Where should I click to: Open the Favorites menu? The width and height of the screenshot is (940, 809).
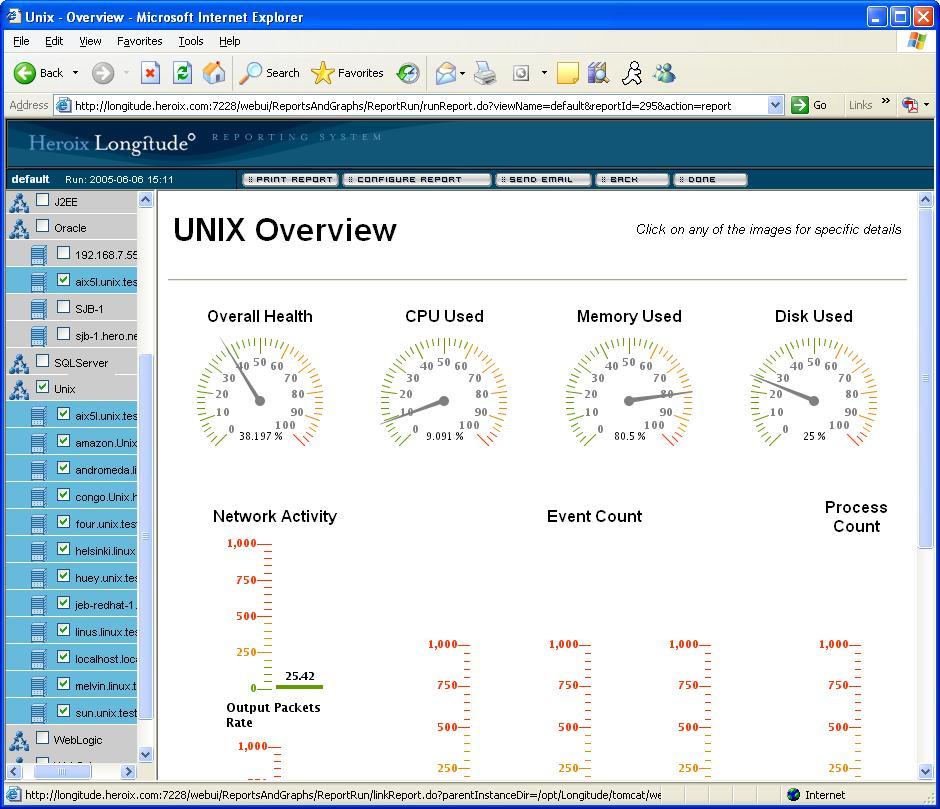[139, 41]
